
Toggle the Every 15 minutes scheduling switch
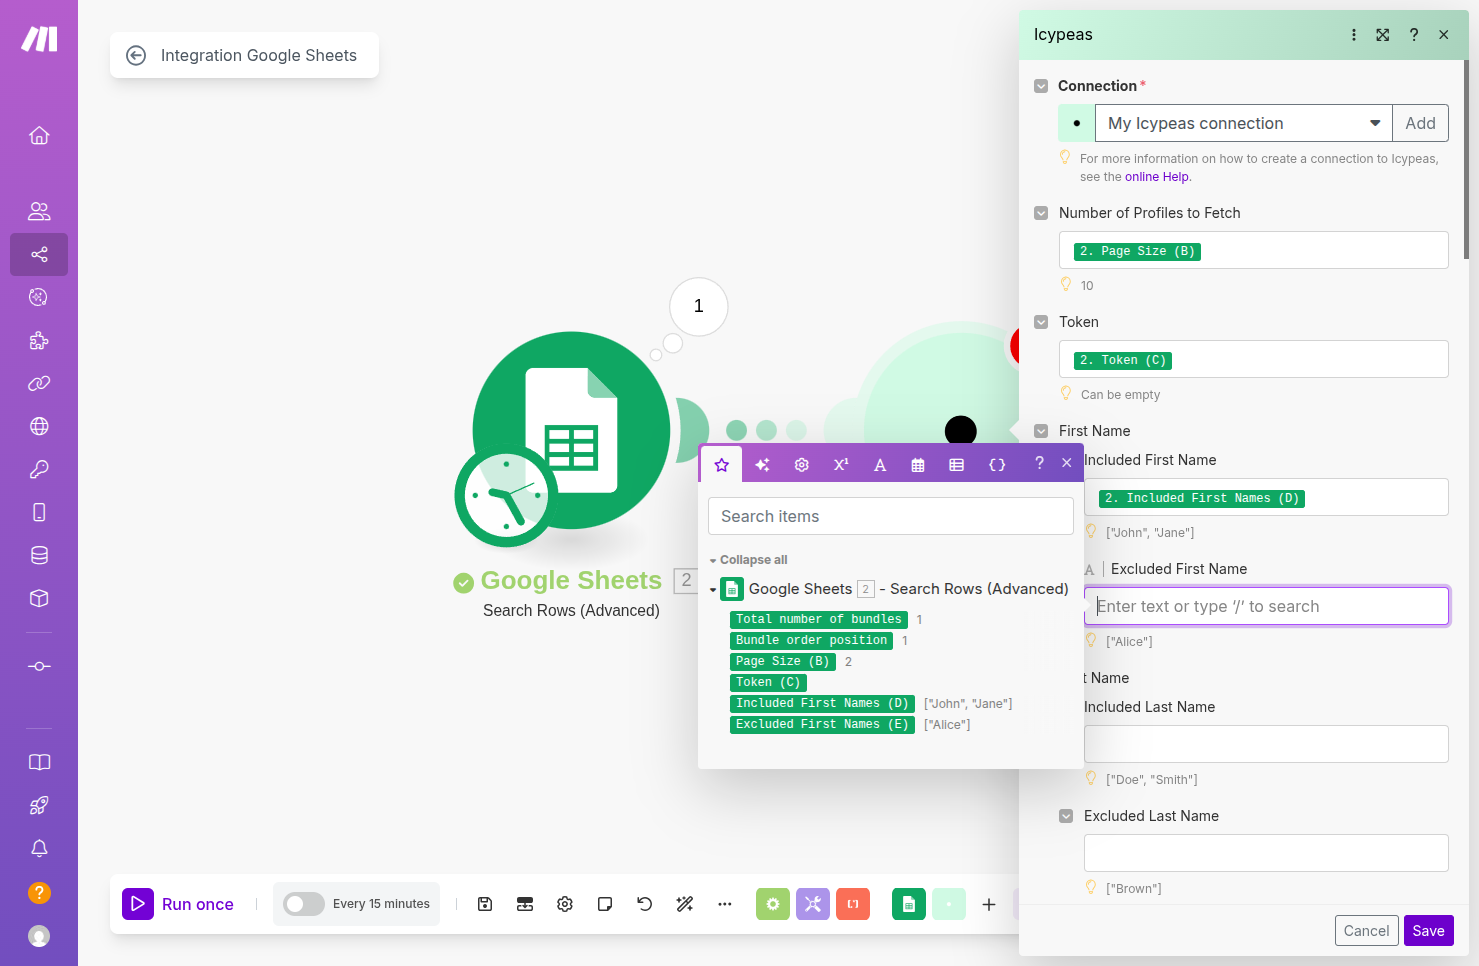tap(303, 904)
